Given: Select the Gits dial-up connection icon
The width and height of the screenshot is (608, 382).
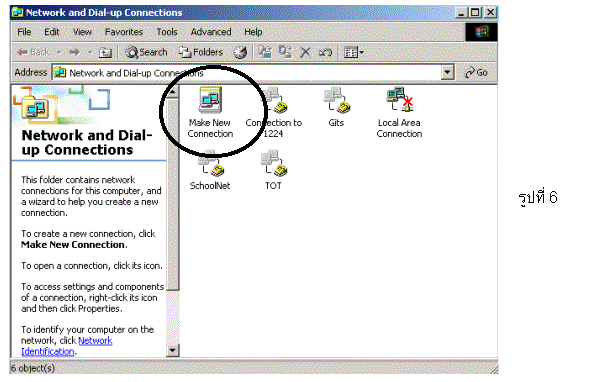Looking at the screenshot, I should (336, 107).
